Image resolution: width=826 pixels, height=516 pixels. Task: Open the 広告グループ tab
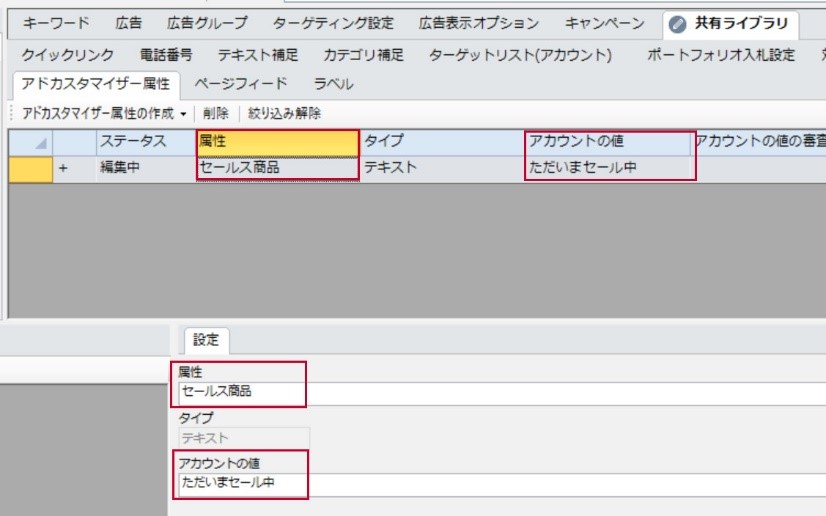(x=207, y=24)
